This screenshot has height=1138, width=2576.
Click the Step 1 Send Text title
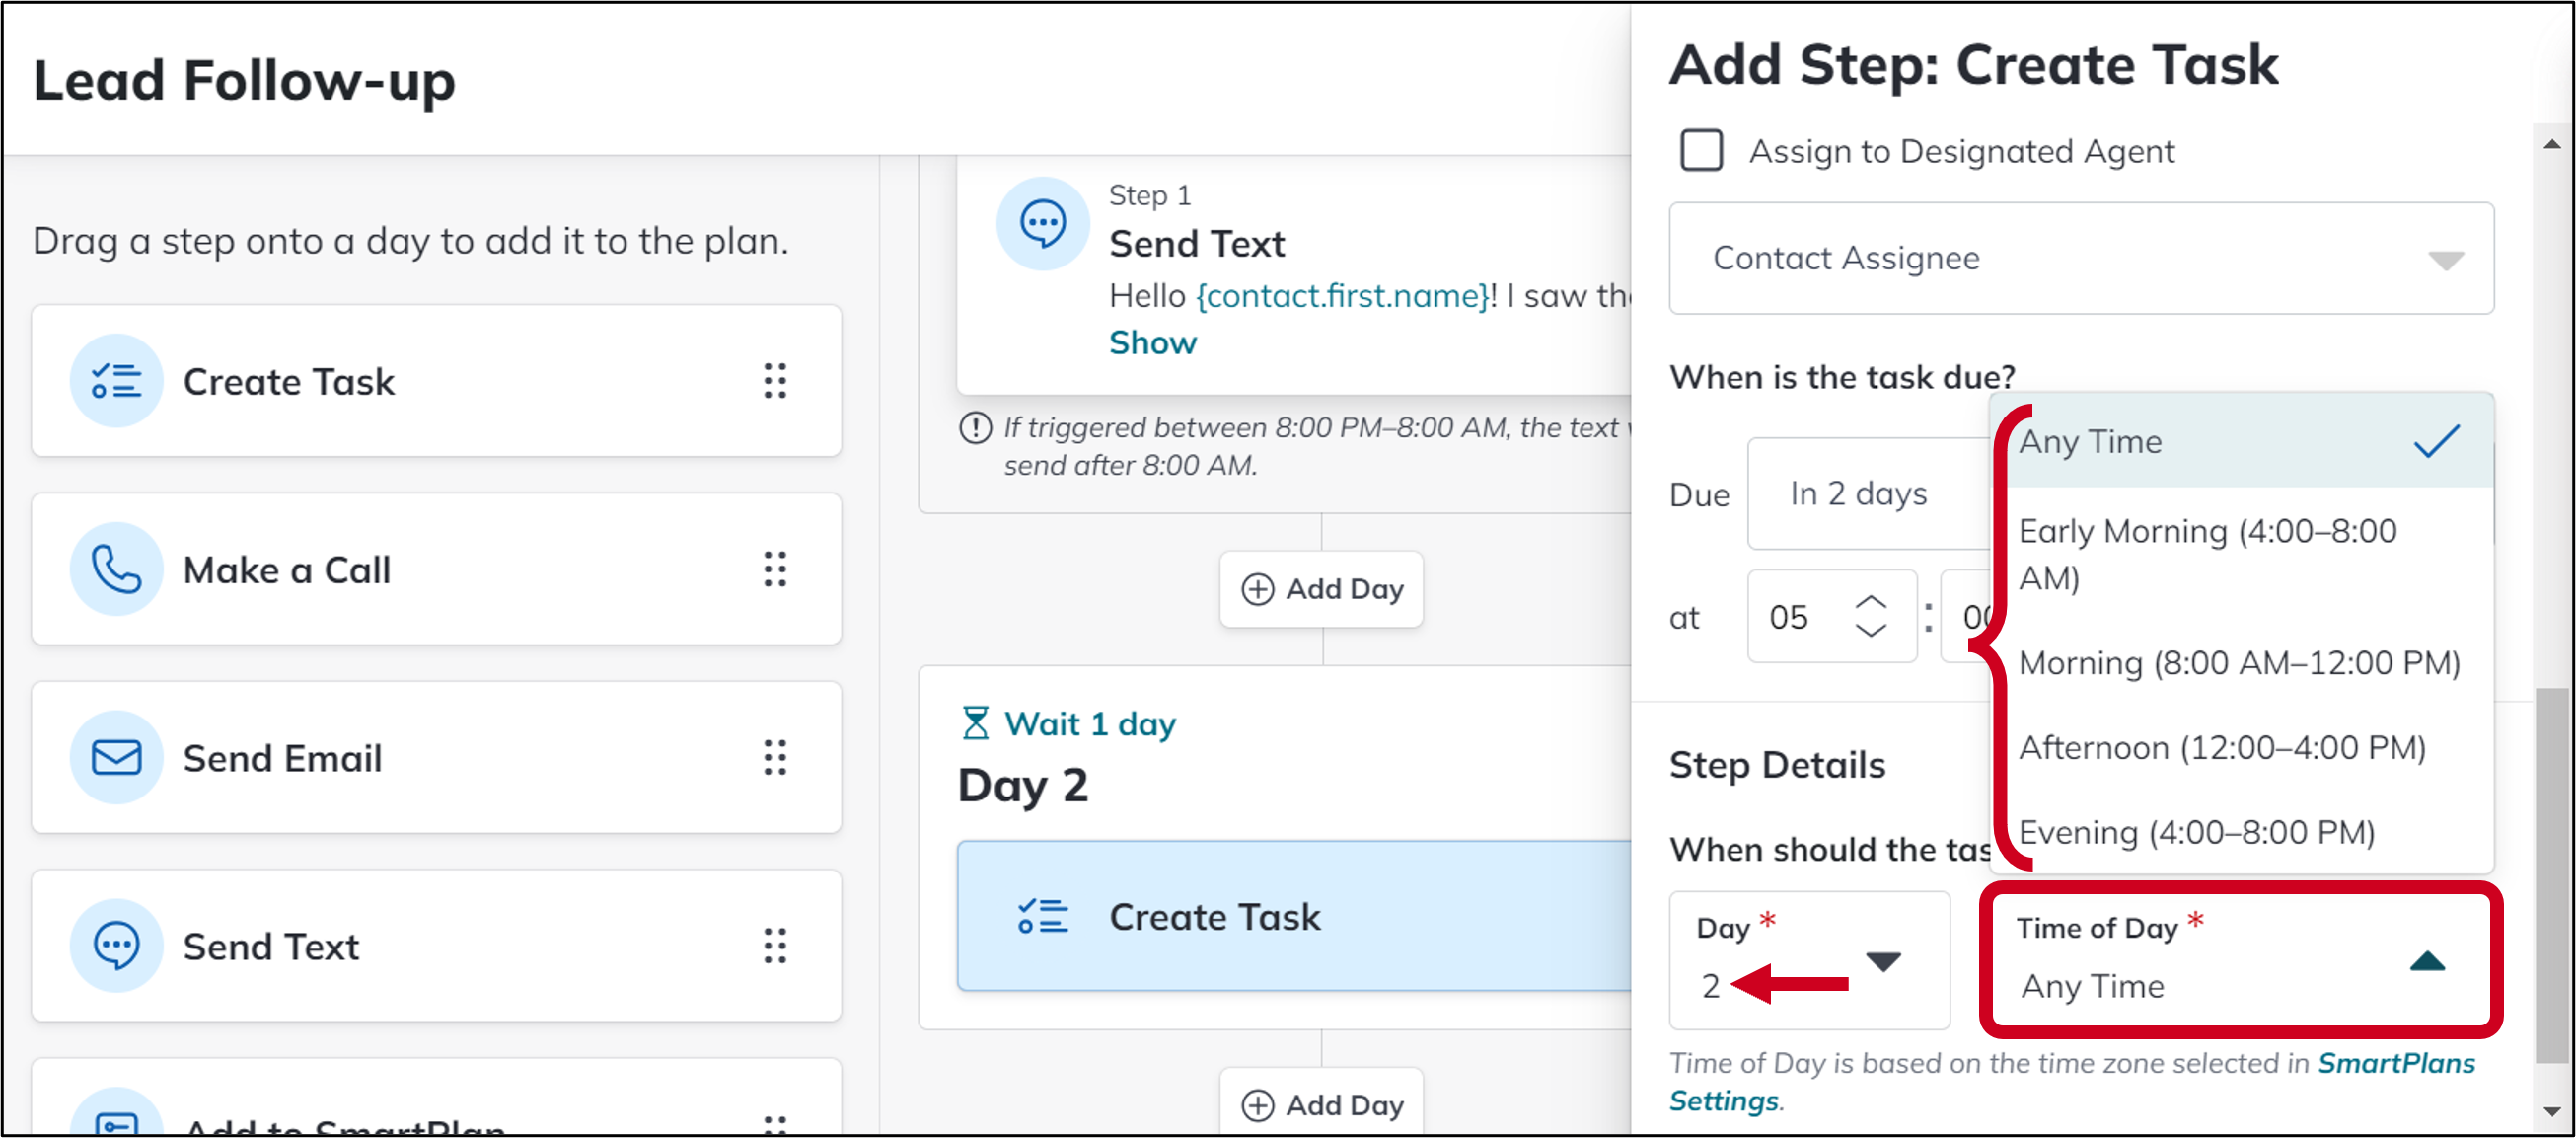[x=1196, y=243]
